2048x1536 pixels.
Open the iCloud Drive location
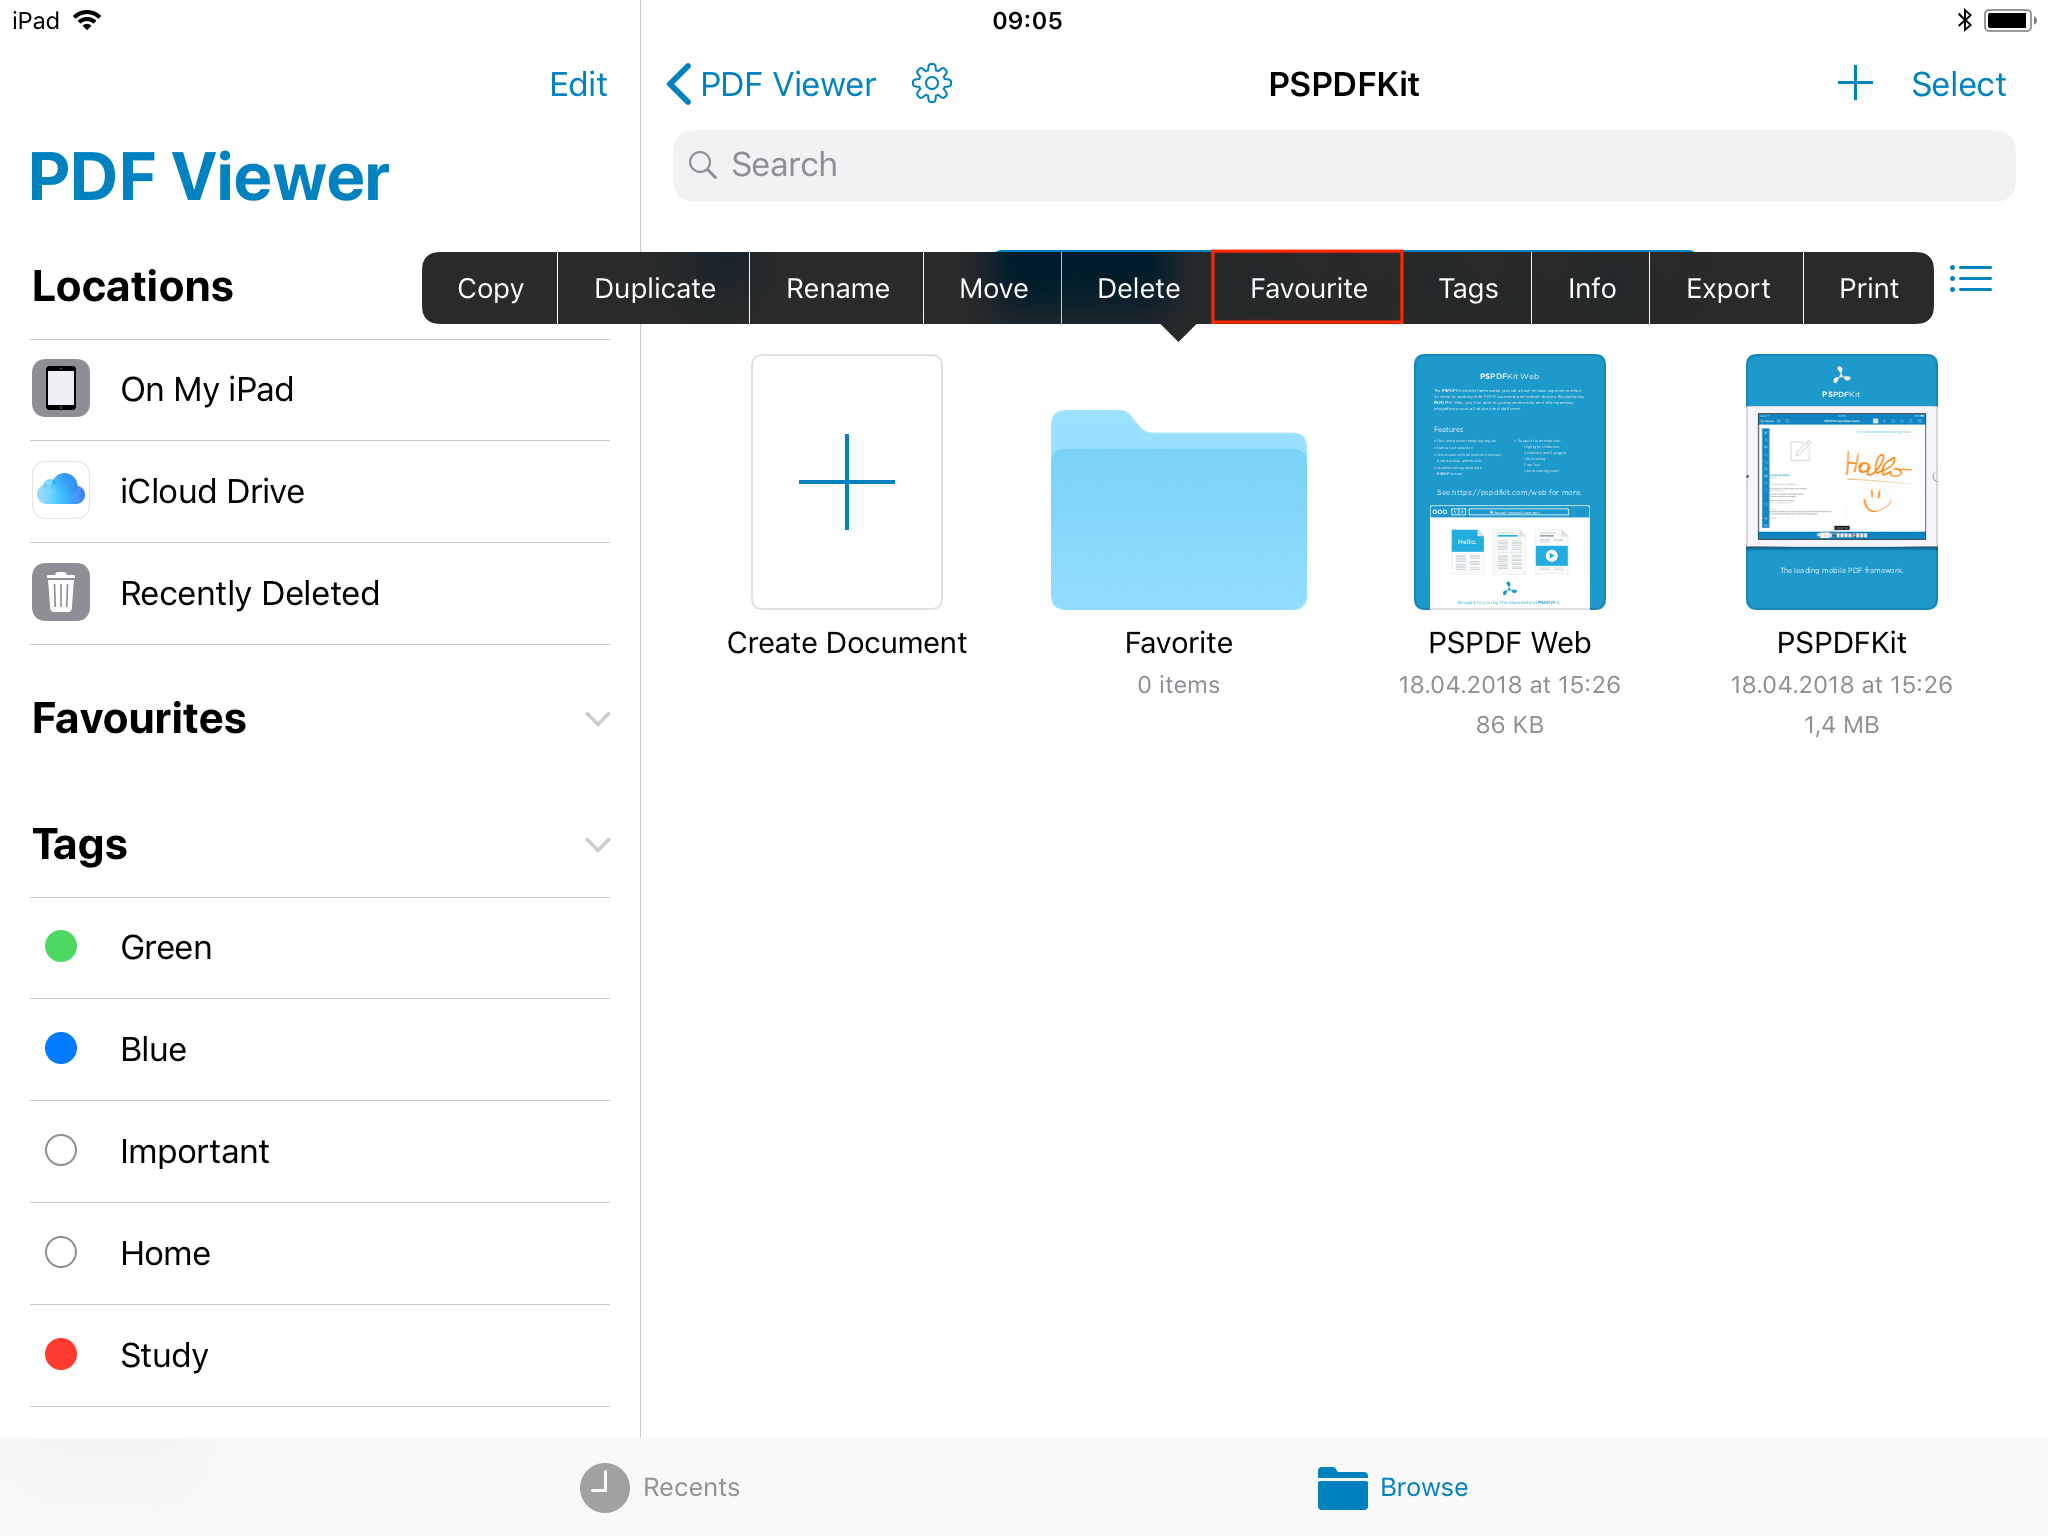211,491
